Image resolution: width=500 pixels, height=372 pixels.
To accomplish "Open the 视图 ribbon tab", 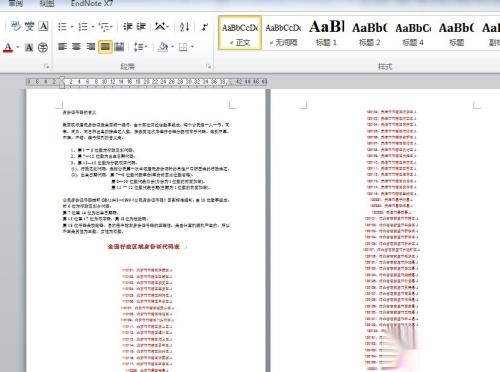I will [47, 4].
